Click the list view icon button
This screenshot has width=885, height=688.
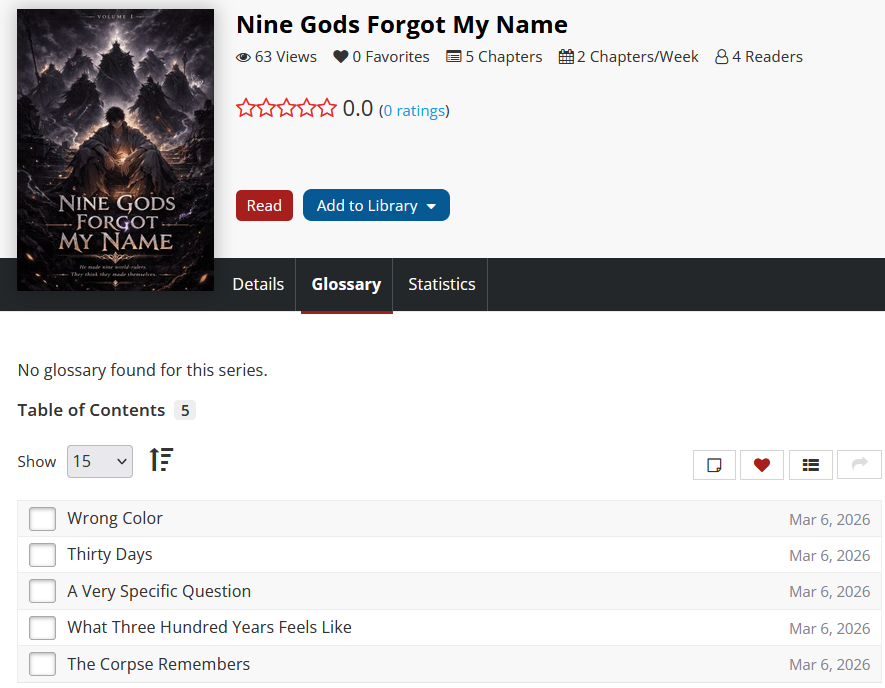(811, 465)
